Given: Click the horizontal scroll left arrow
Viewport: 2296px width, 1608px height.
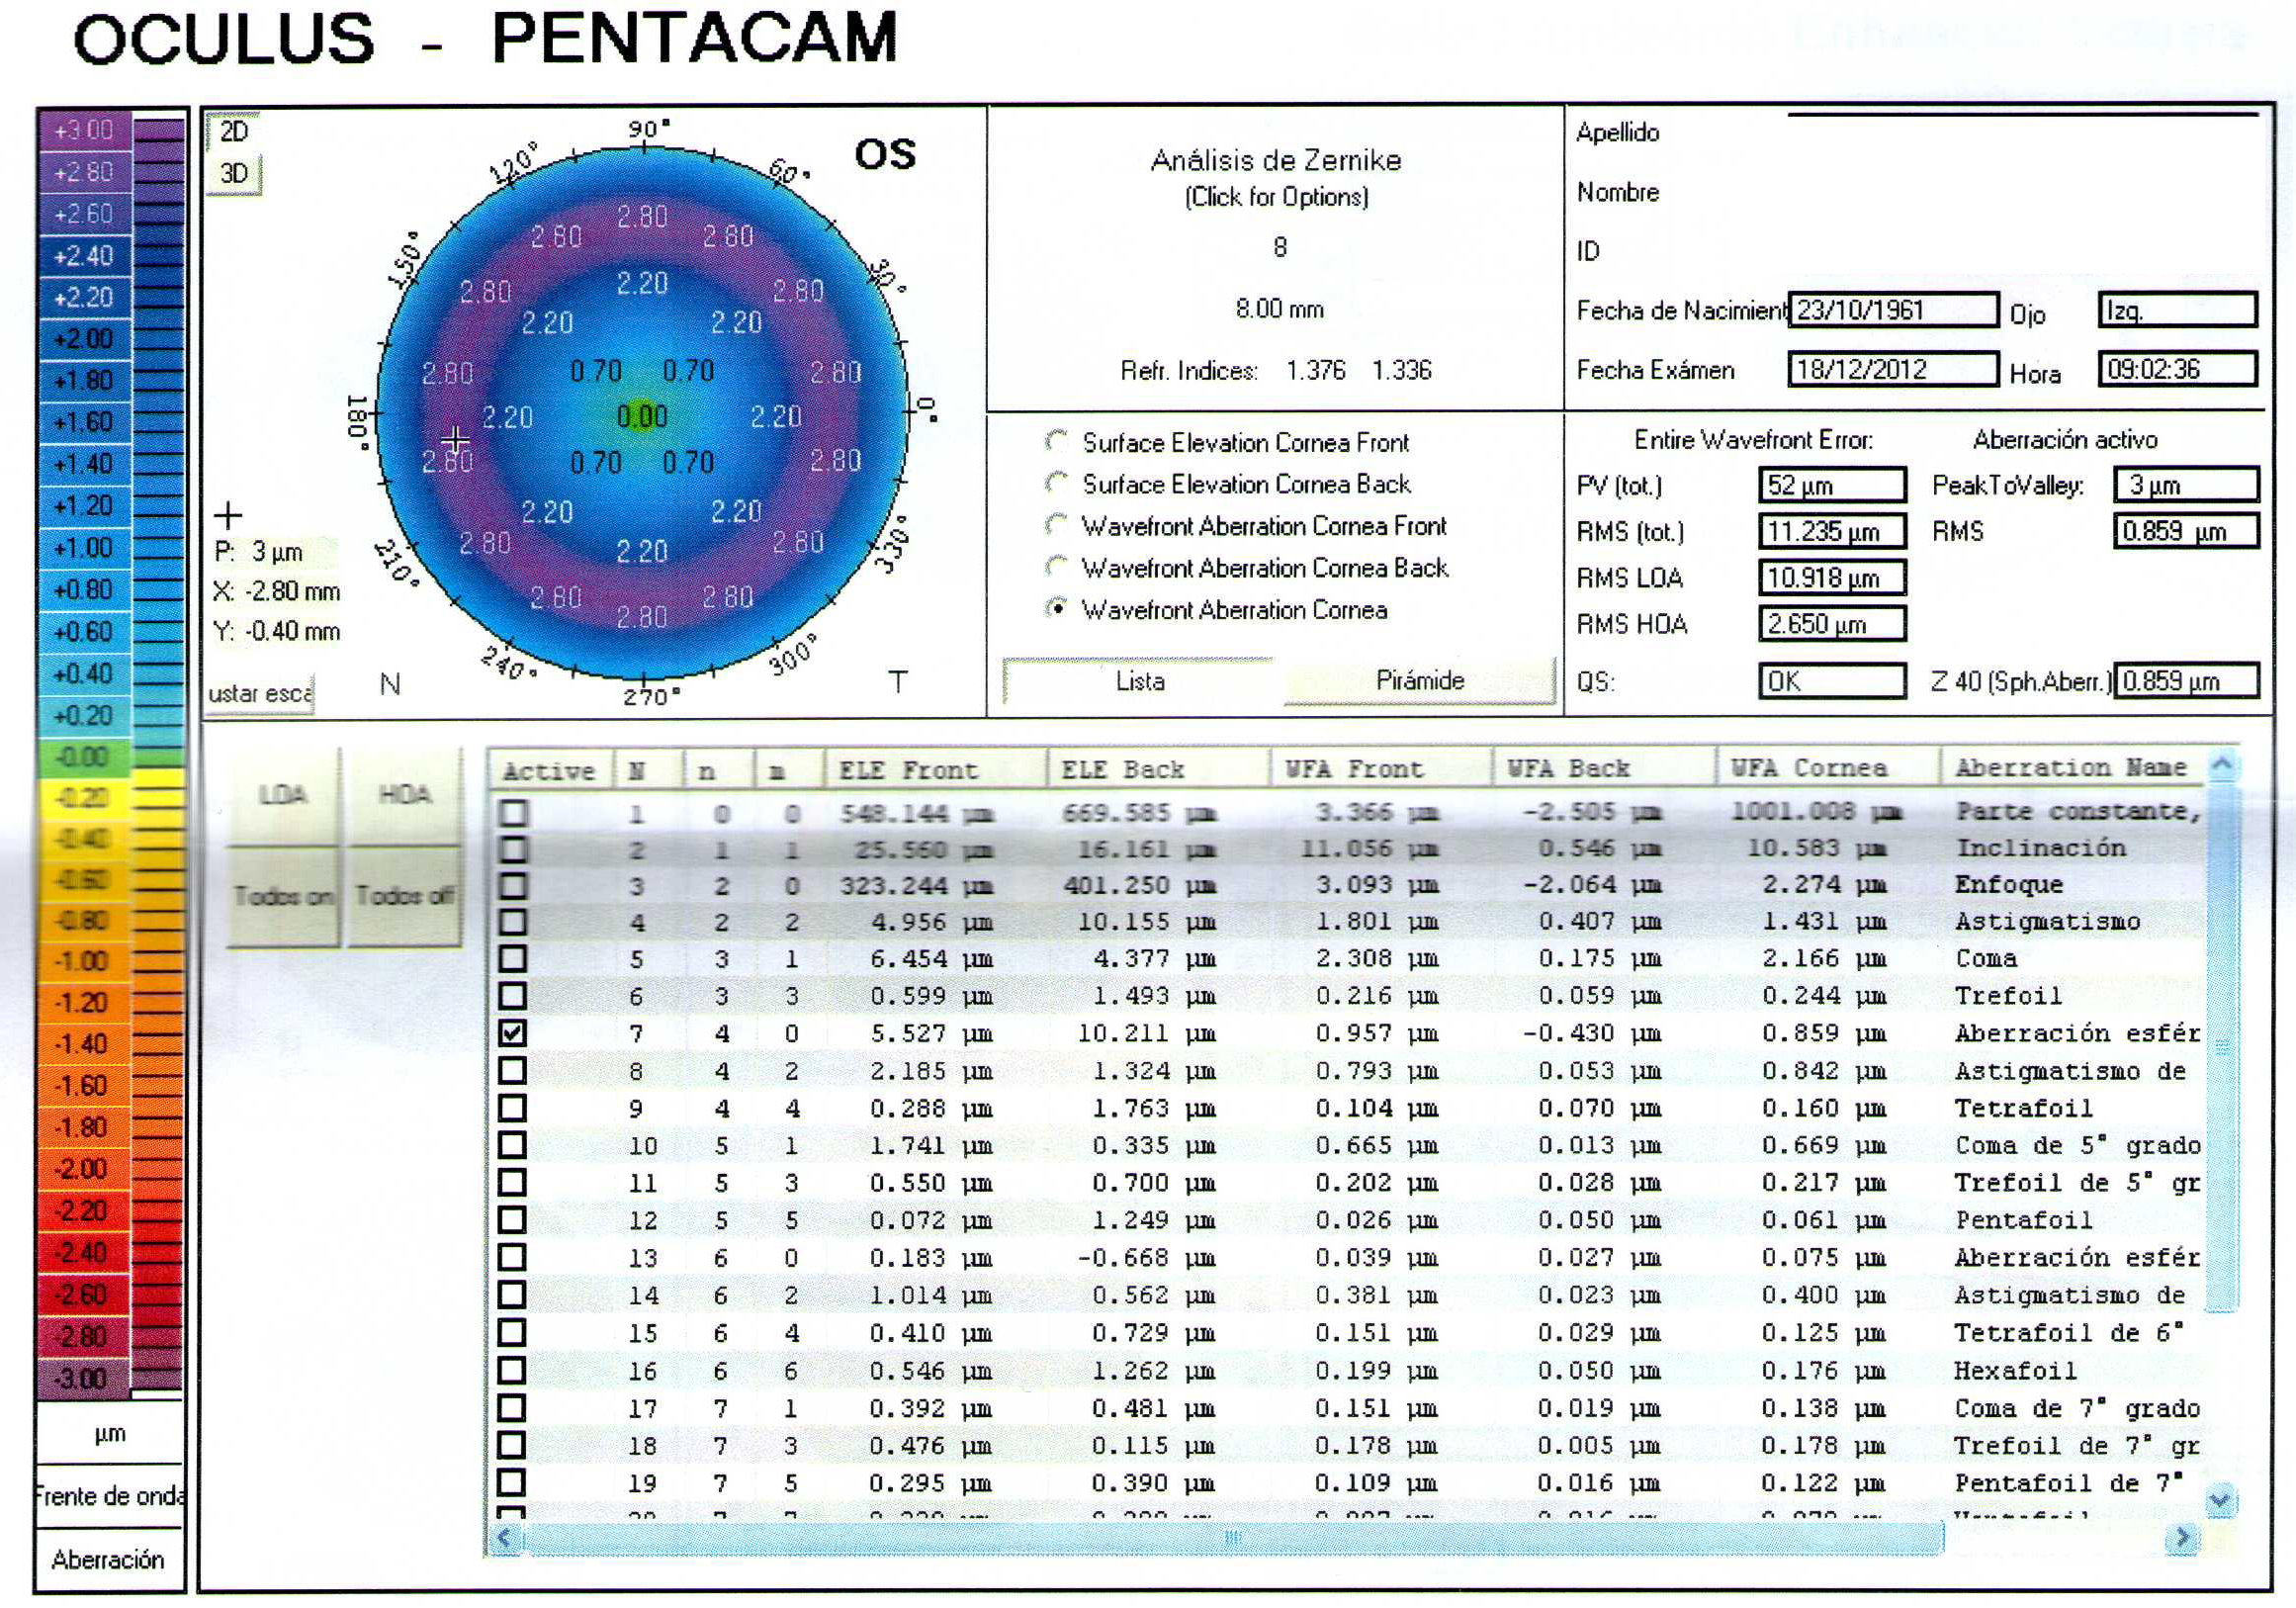Looking at the screenshot, I should click(505, 1538).
